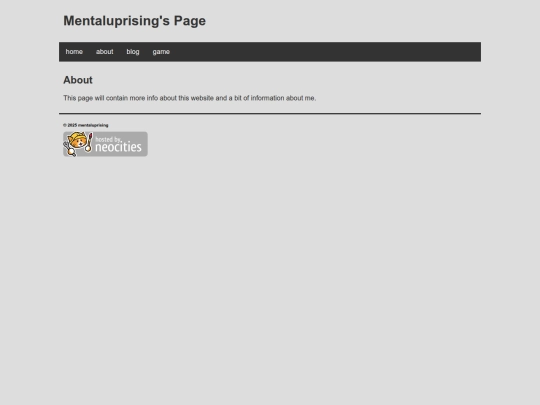Image resolution: width=540 pixels, height=405 pixels.
Task: Open the home navigation link
Action: click(x=74, y=52)
